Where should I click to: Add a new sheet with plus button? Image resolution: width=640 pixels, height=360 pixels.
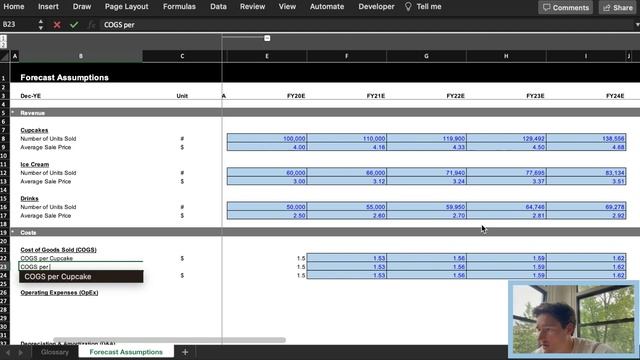pyautogui.click(x=185, y=352)
